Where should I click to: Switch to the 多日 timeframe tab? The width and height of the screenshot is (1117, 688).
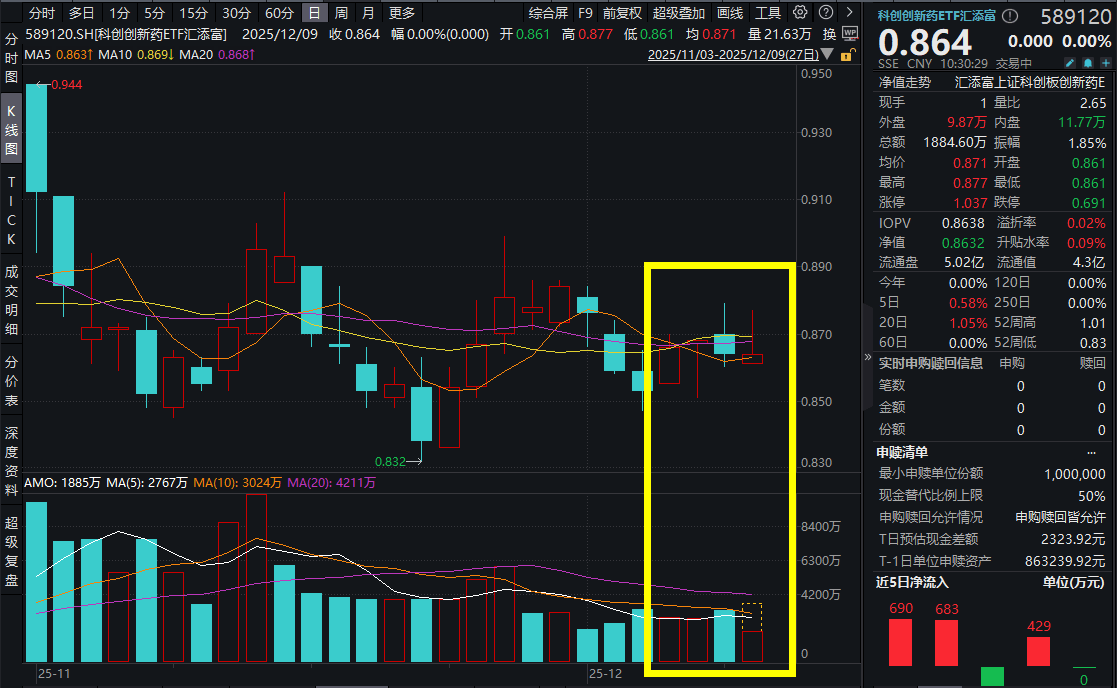click(x=81, y=13)
